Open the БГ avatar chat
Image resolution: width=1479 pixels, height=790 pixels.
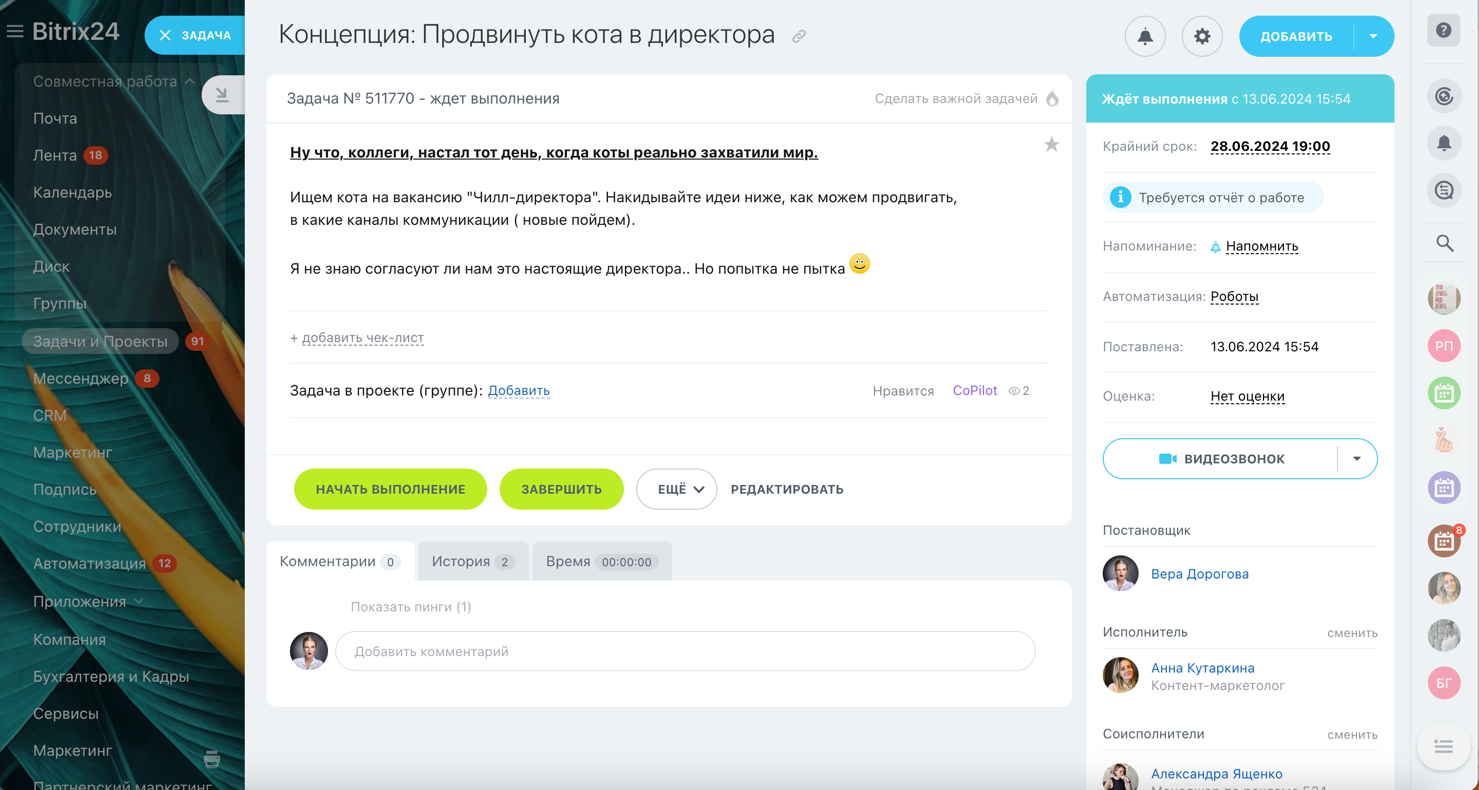pos(1444,683)
